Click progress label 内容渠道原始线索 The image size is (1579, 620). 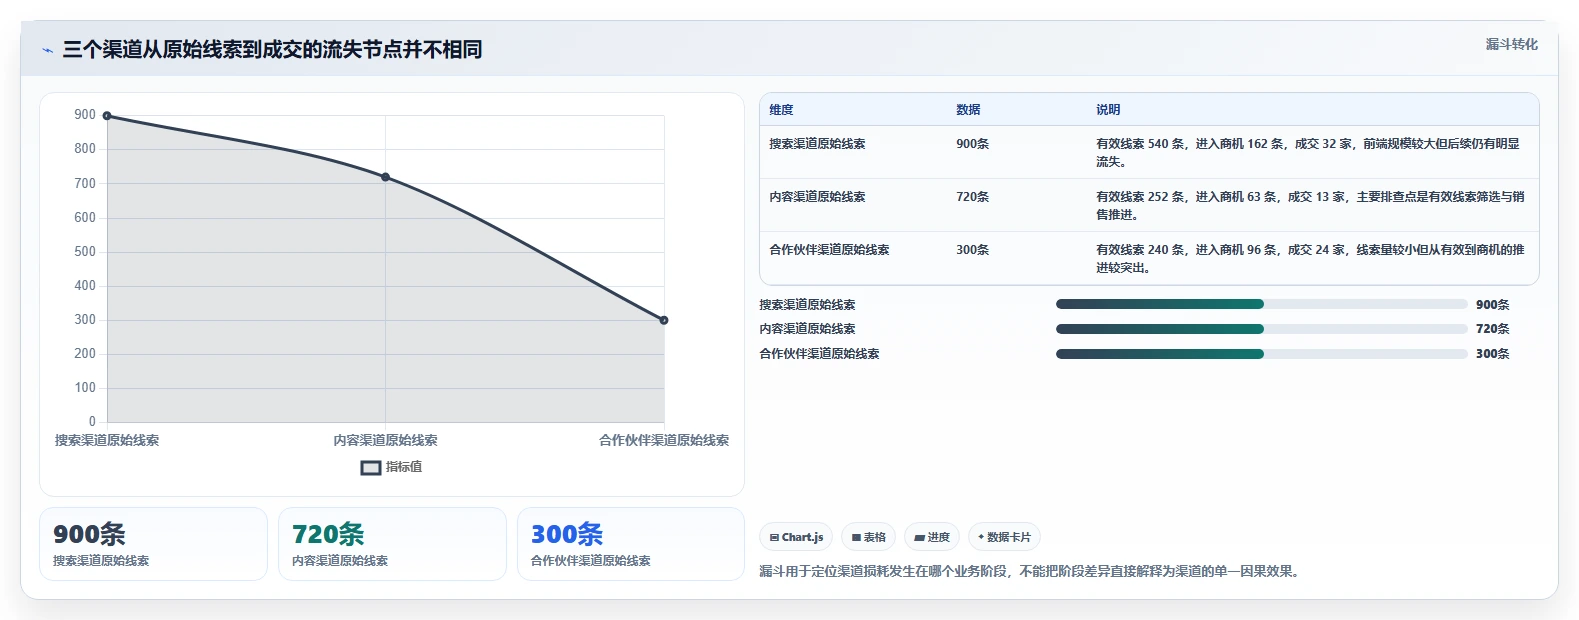(807, 329)
